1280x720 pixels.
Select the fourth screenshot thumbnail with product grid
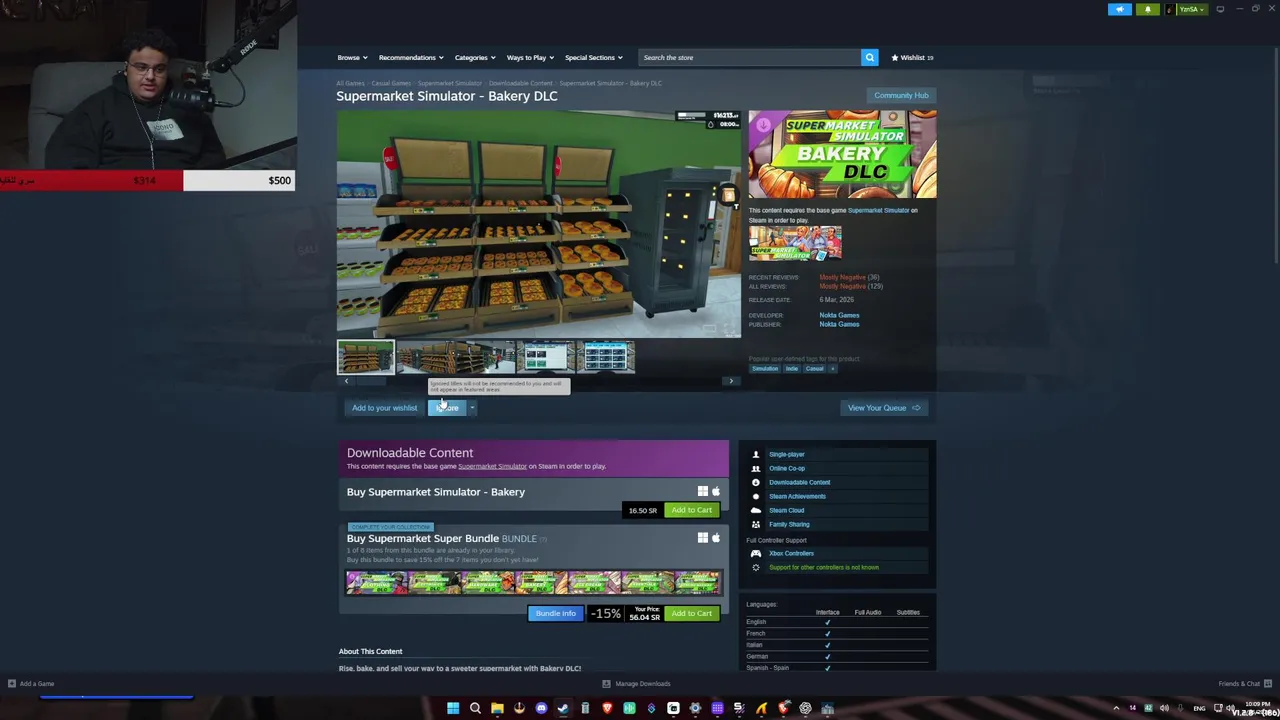(606, 357)
